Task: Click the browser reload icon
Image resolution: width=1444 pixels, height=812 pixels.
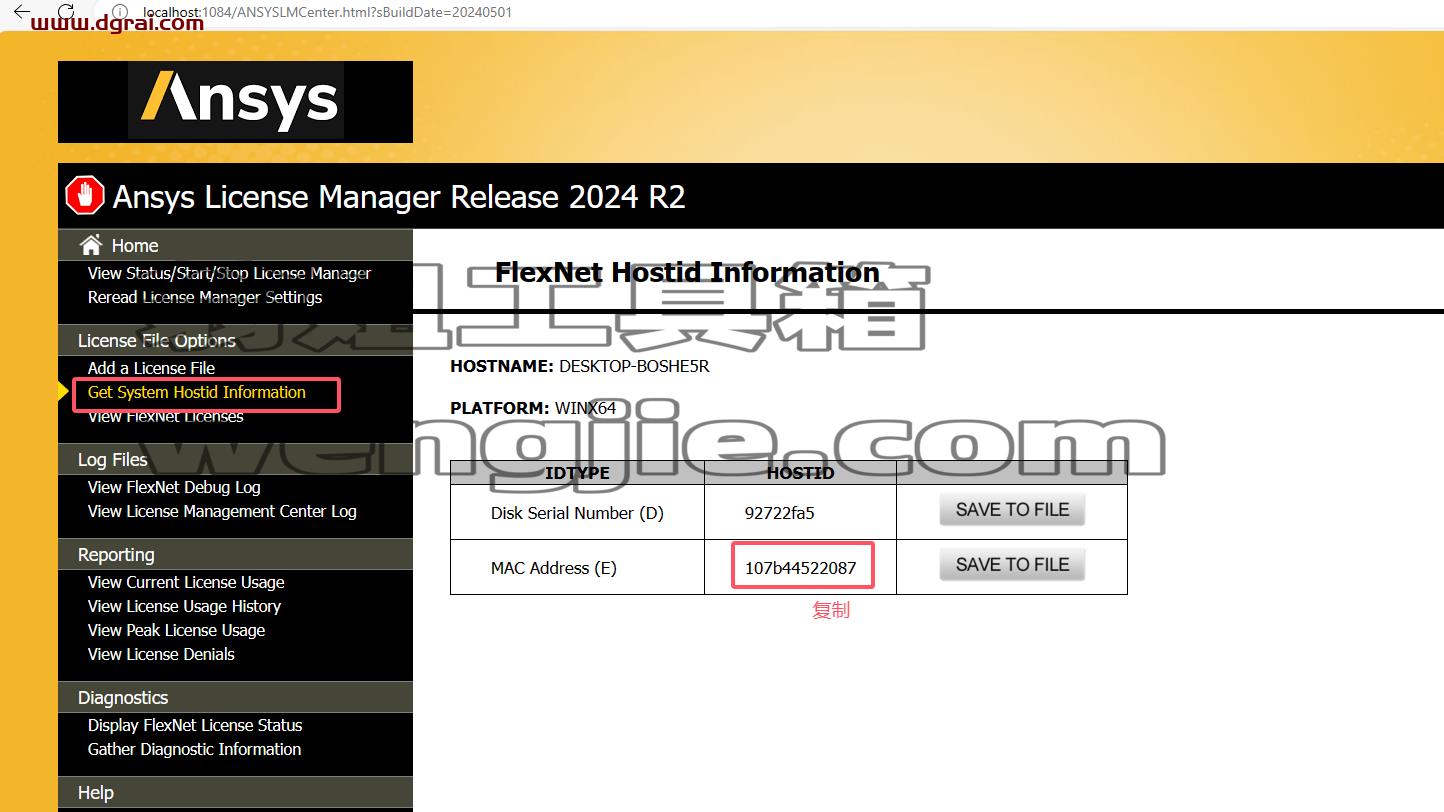Action: pos(66,12)
